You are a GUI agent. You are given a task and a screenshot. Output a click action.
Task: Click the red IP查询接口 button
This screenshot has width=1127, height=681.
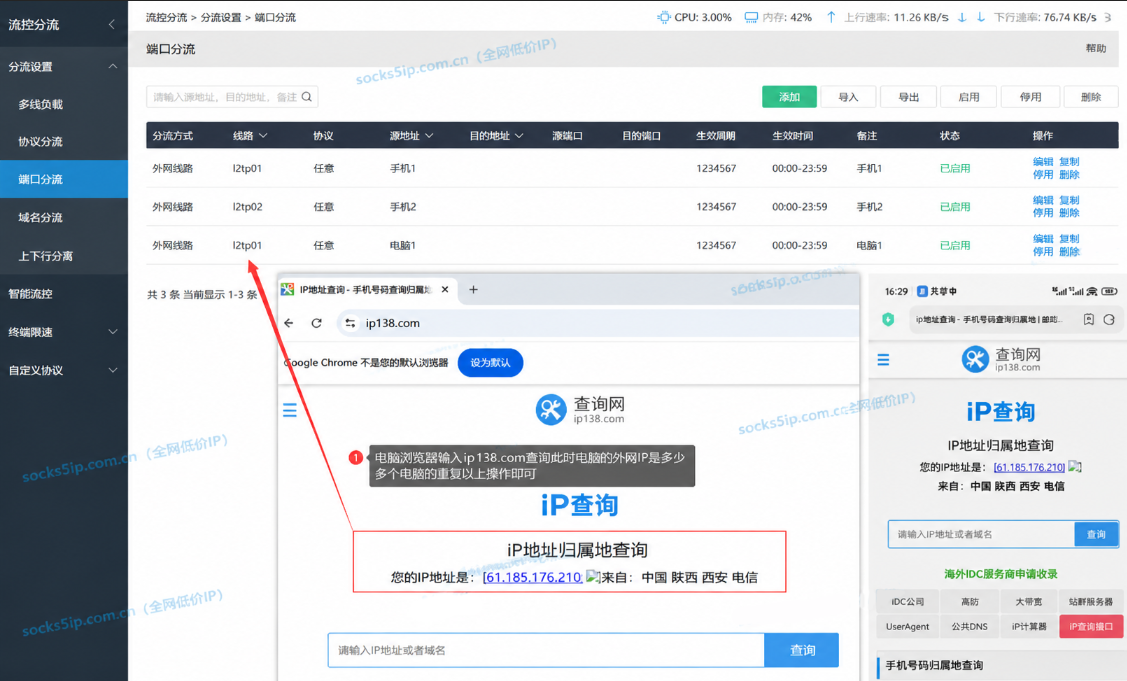coord(1090,626)
